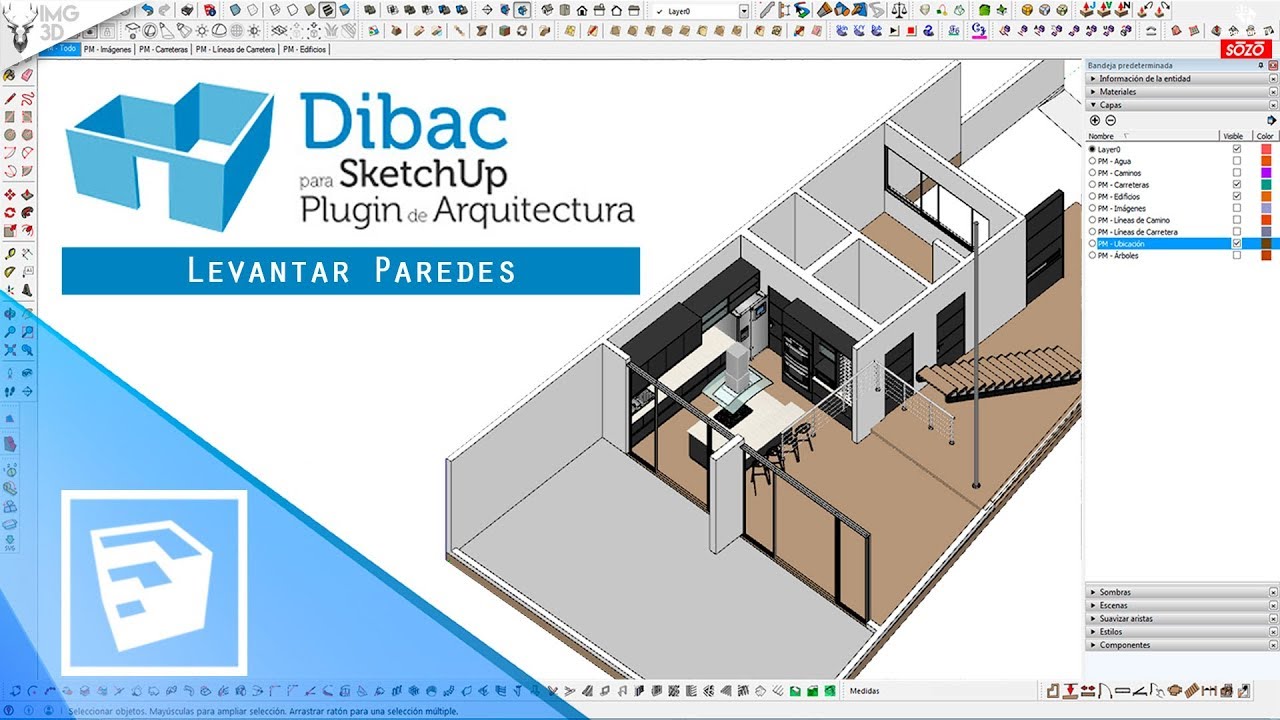The height and width of the screenshot is (720, 1280).
Task: Open layer details arrow menu
Action: [1271, 120]
